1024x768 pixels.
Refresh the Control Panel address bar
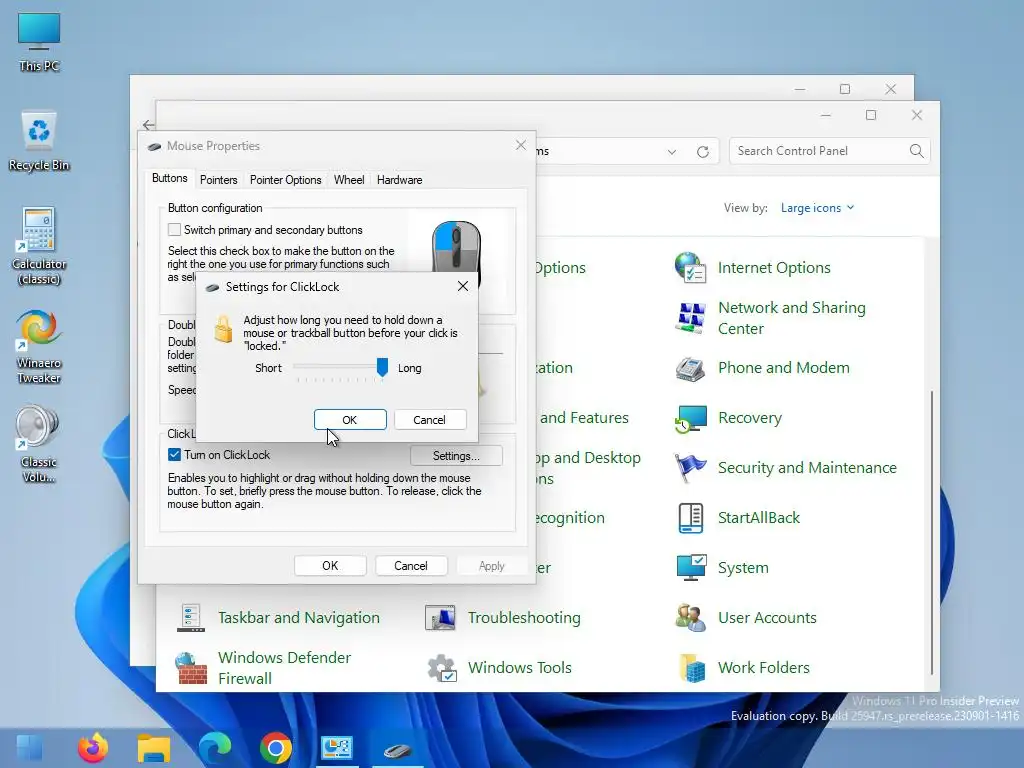[x=703, y=152]
